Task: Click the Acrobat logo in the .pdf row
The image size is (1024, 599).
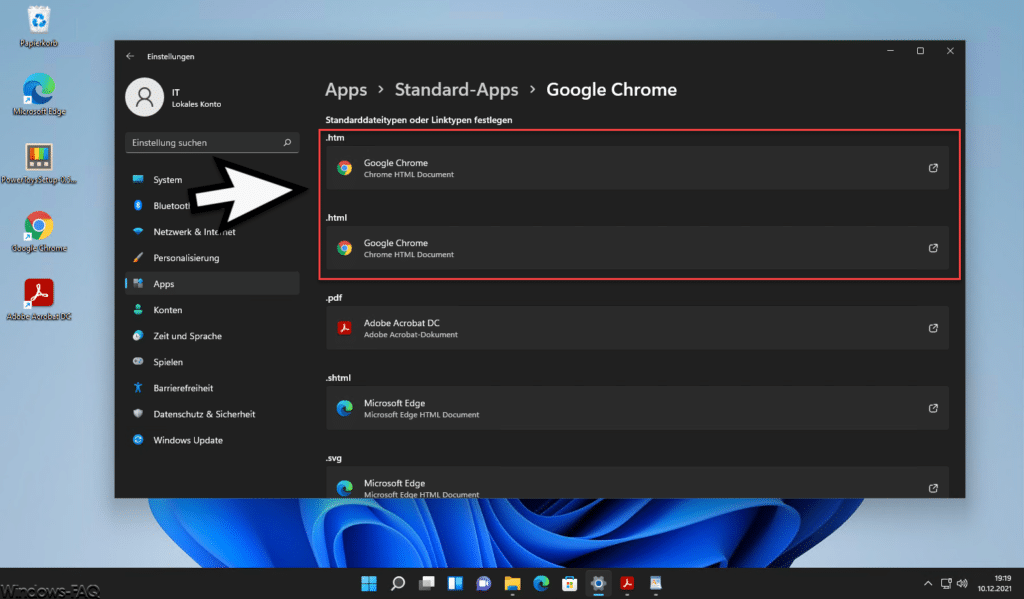Action: (344, 328)
